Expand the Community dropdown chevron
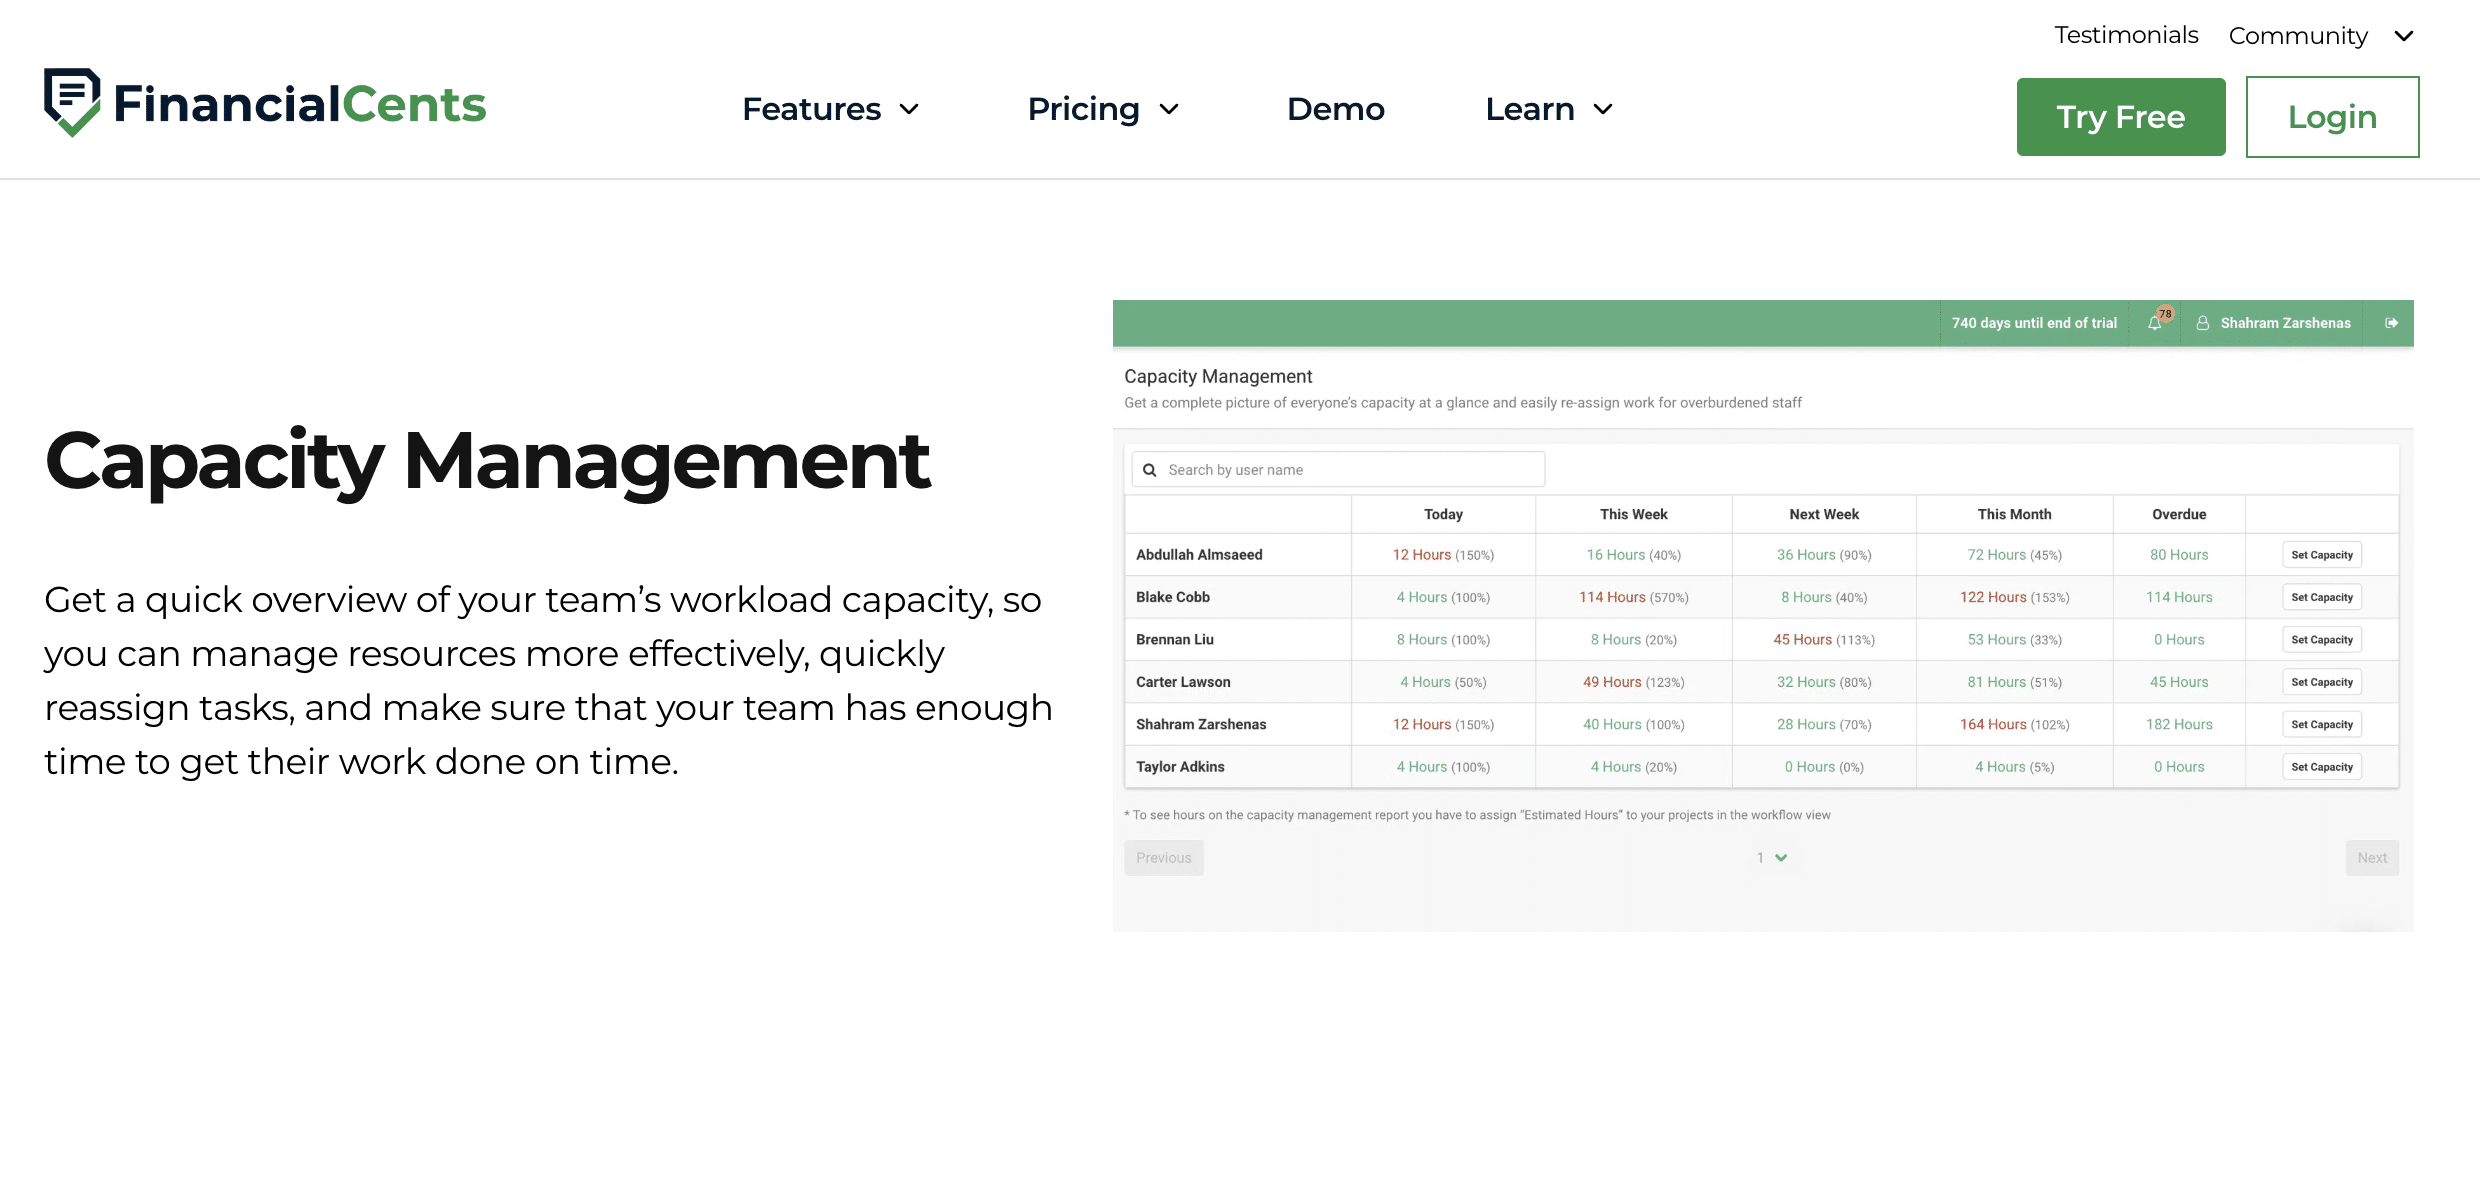 [x=2404, y=36]
